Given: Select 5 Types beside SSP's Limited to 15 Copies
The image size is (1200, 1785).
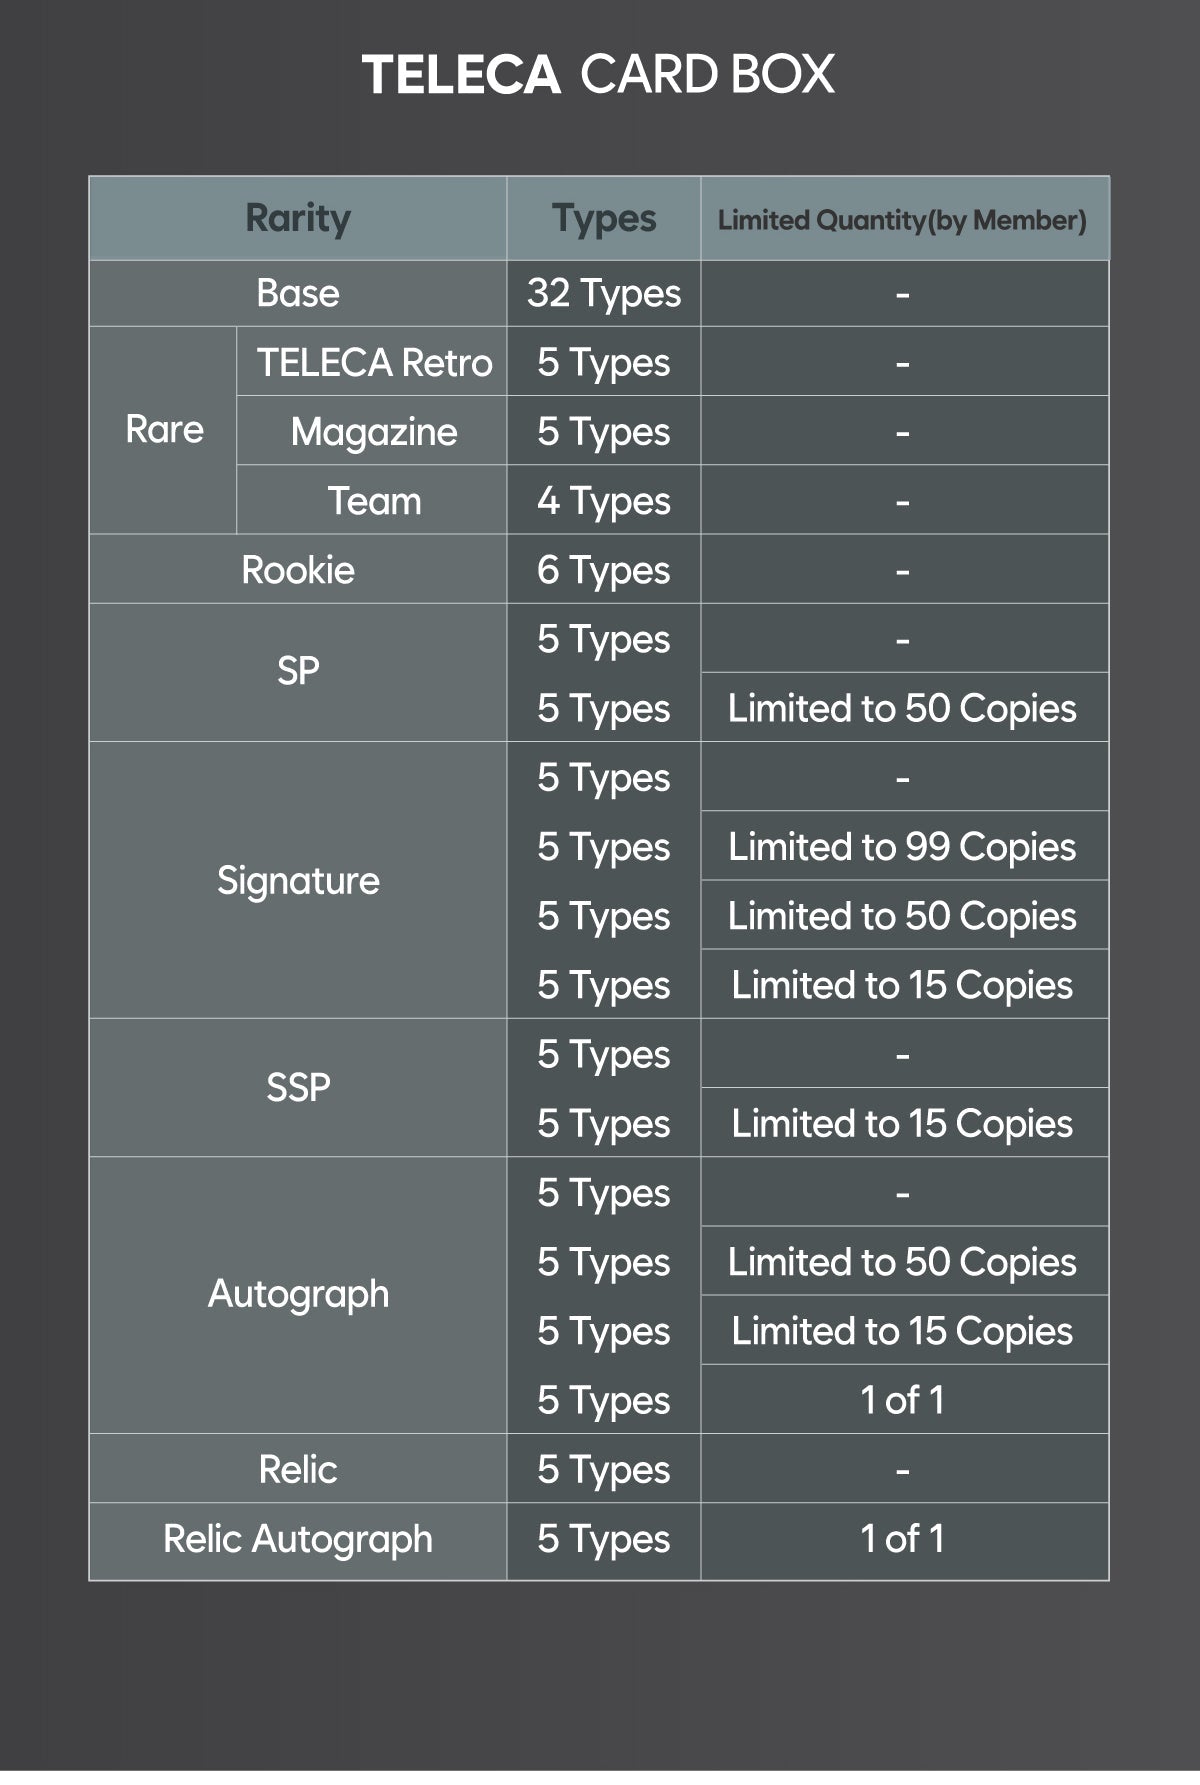Looking at the screenshot, I should (x=604, y=1123).
